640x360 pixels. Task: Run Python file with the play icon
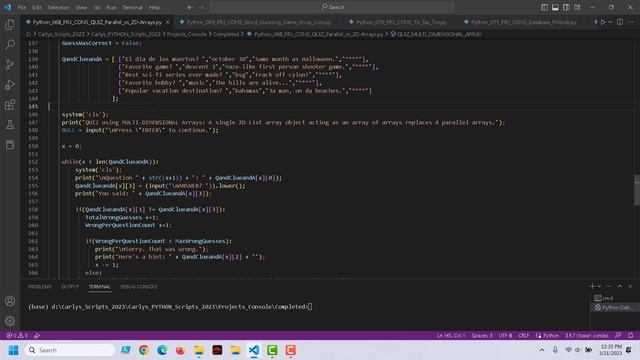(602, 22)
